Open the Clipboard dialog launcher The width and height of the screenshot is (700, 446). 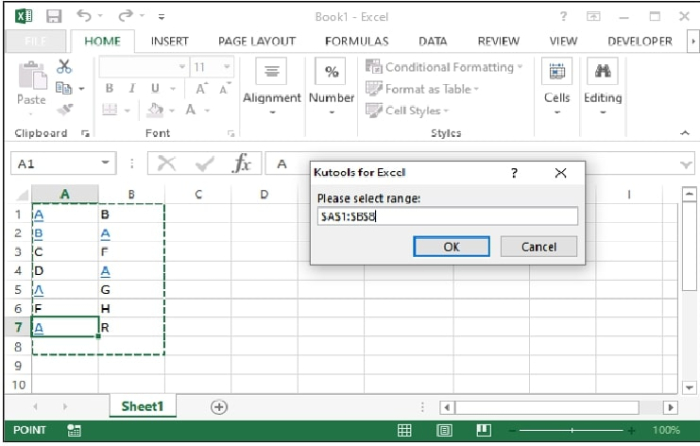point(85,133)
